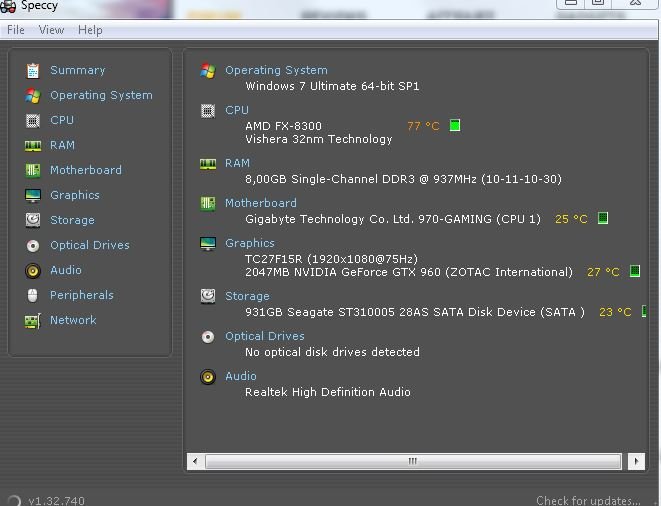Click the Vishera 32nm Technology text
The image size is (661, 506).
tap(319, 139)
